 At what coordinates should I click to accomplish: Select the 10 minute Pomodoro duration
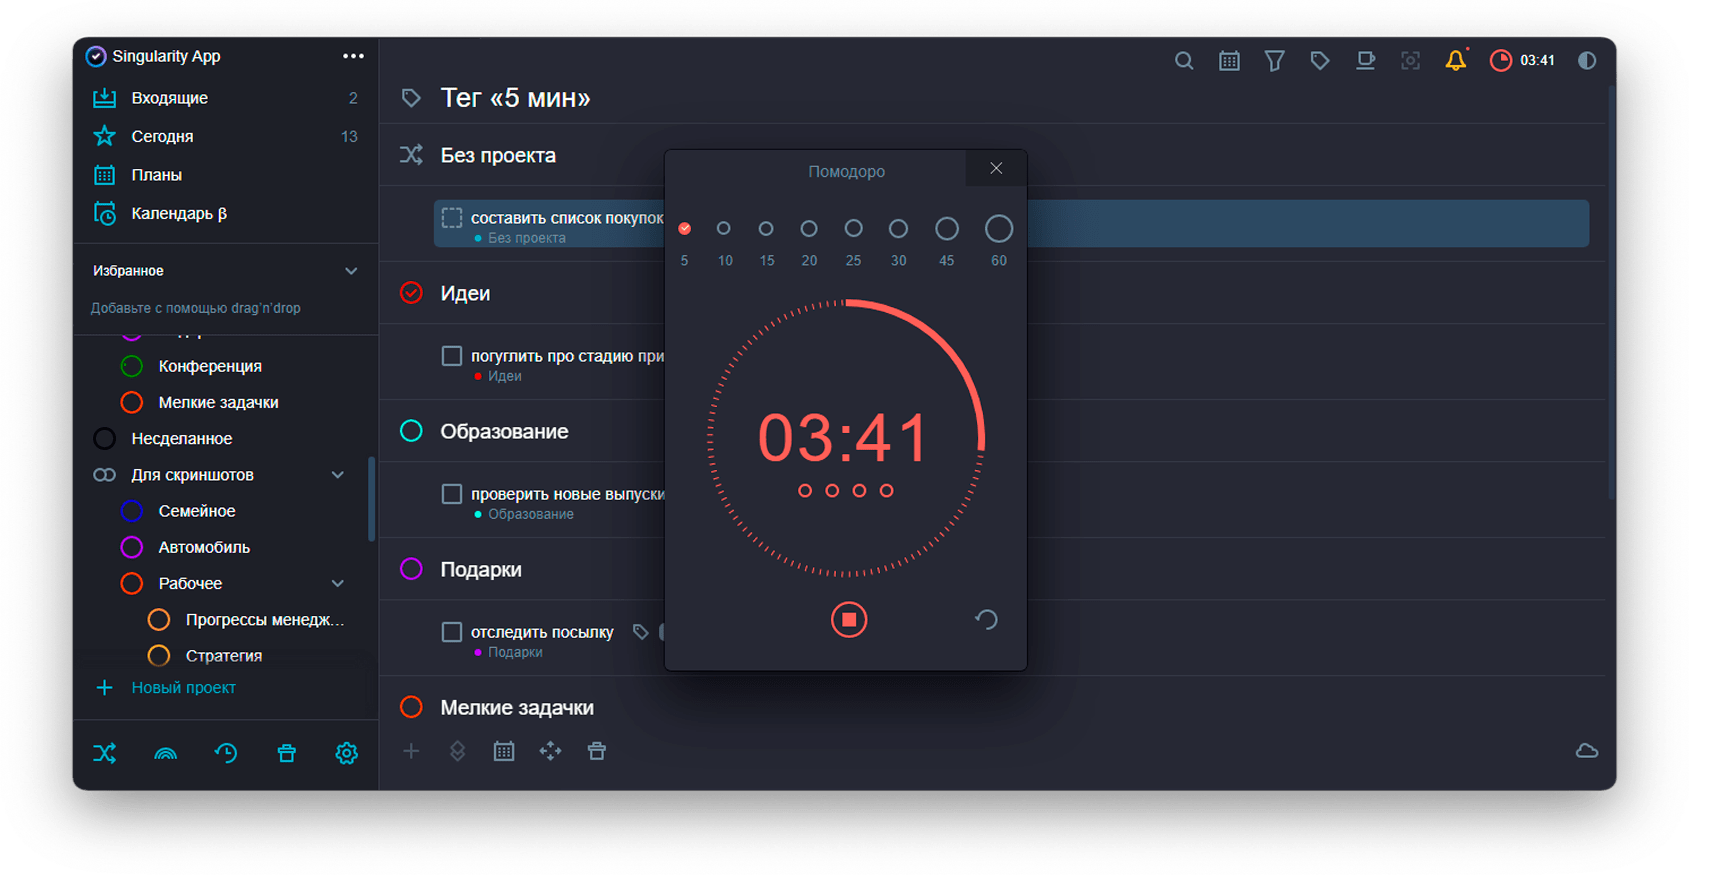[724, 229]
